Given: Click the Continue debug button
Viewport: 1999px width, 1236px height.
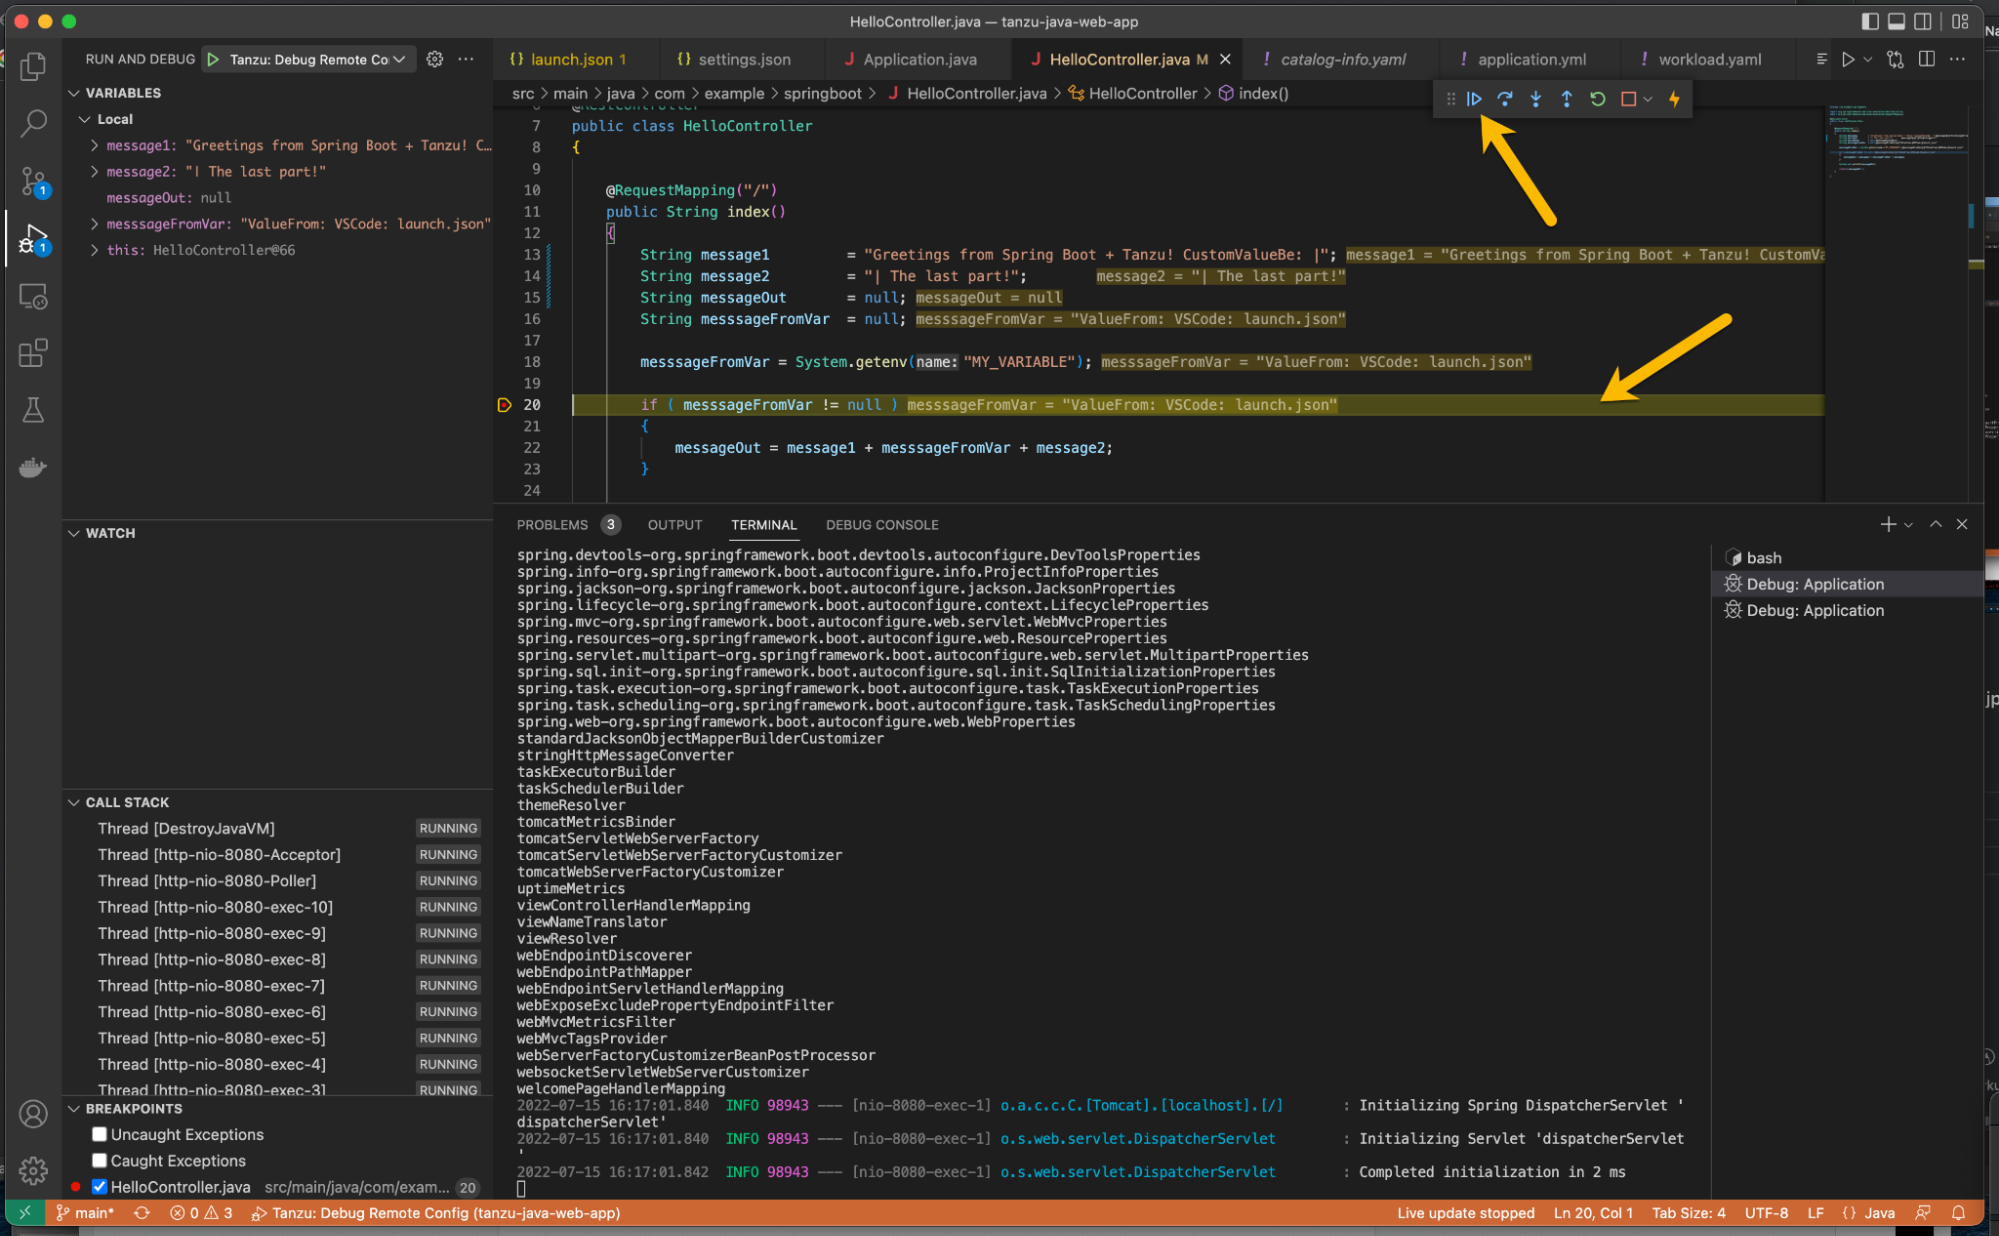Looking at the screenshot, I should coord(1474,99).
